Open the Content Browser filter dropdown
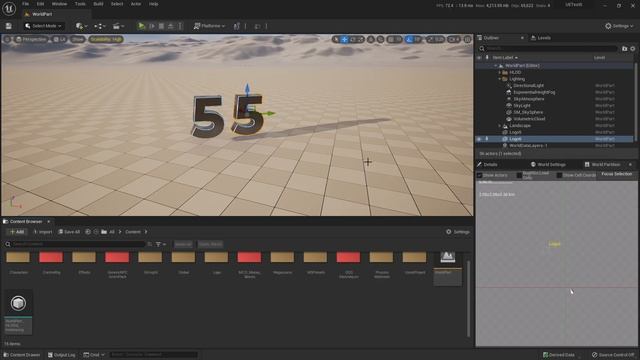This screenshot has width=640, height=360. pos(161,244)
